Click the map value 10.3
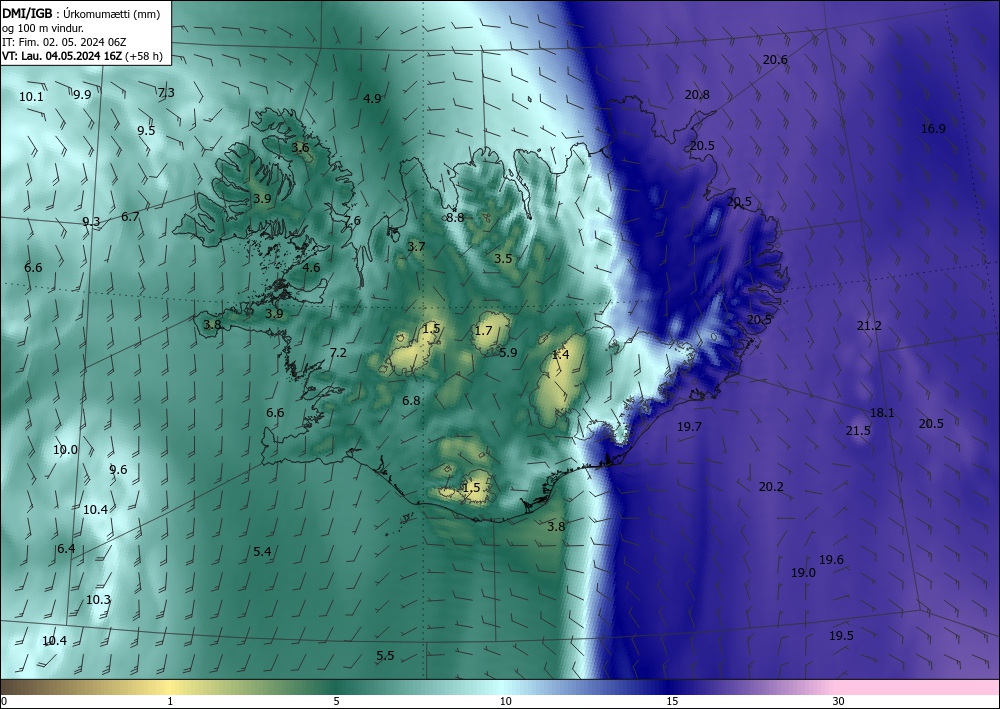The width and height of the screenshot is (1000, 709). [98, 600]
